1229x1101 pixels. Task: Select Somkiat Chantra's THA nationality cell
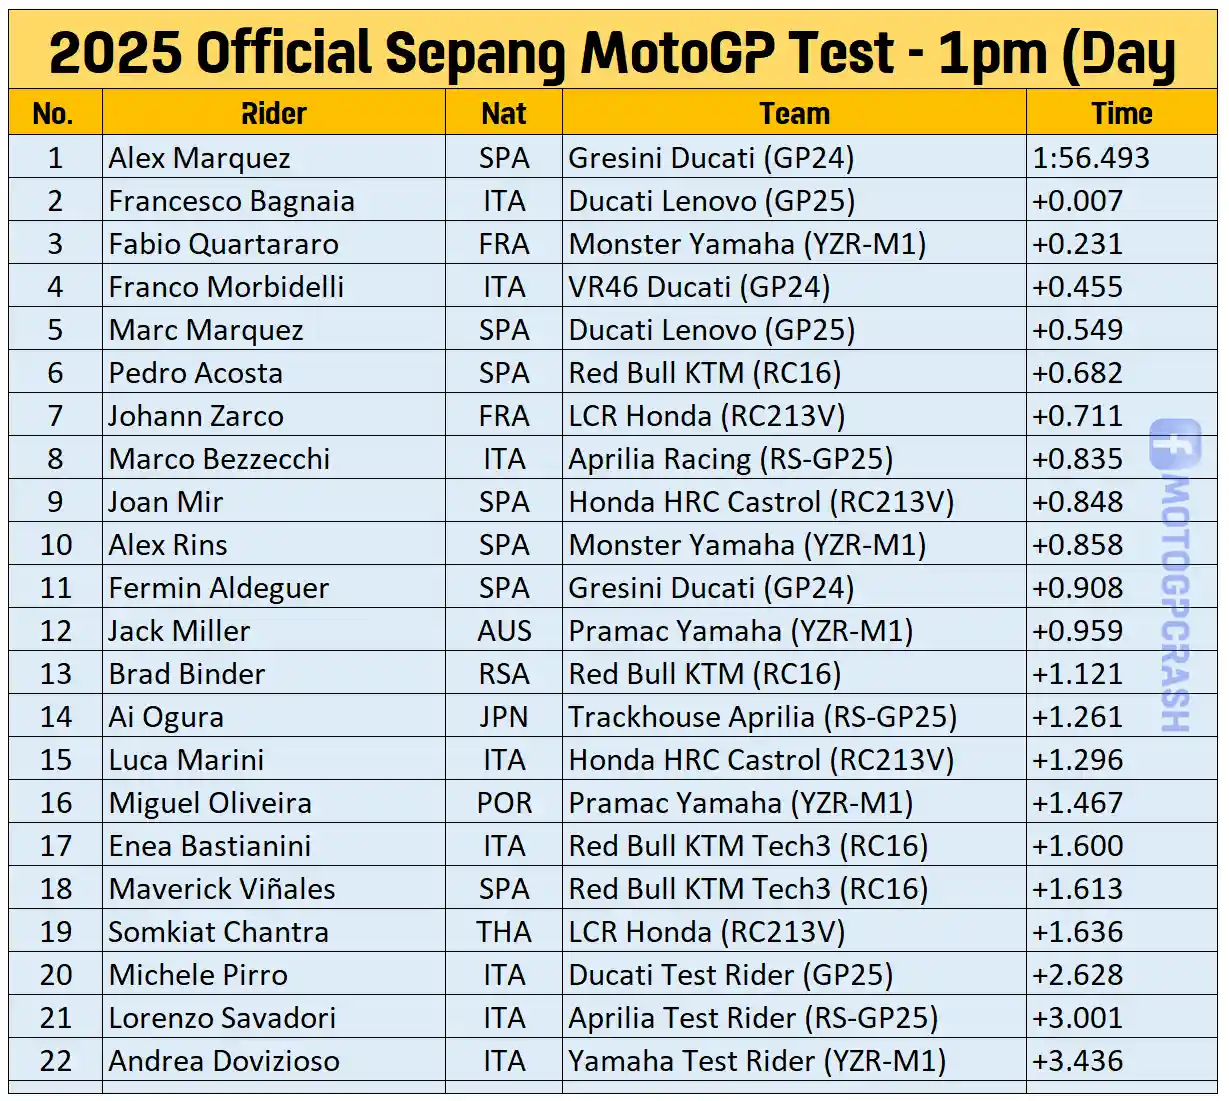pyautogui.click(x=504, y=932)
